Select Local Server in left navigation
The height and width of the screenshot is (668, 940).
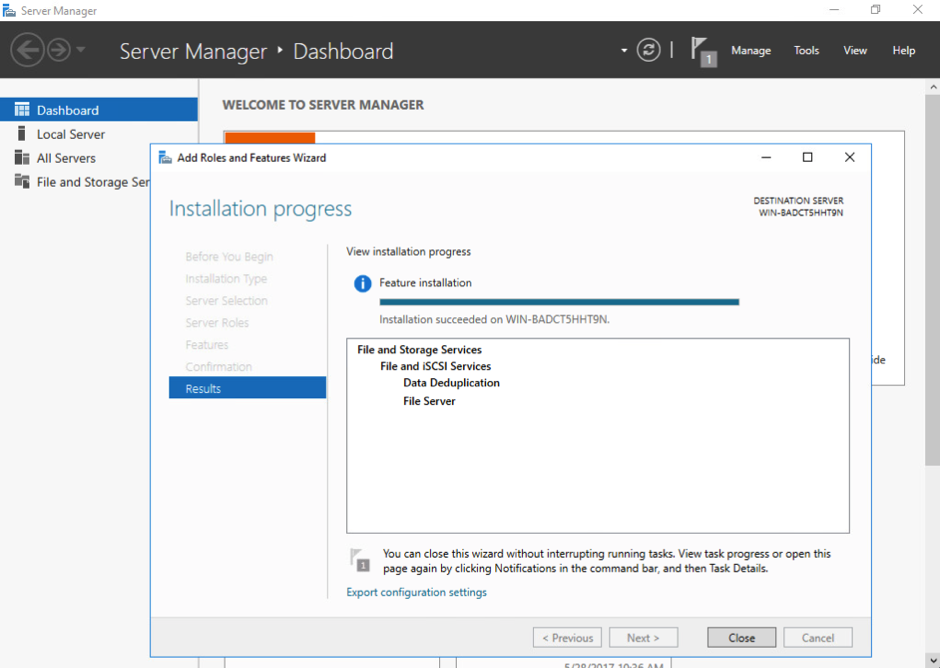(99, 134)
